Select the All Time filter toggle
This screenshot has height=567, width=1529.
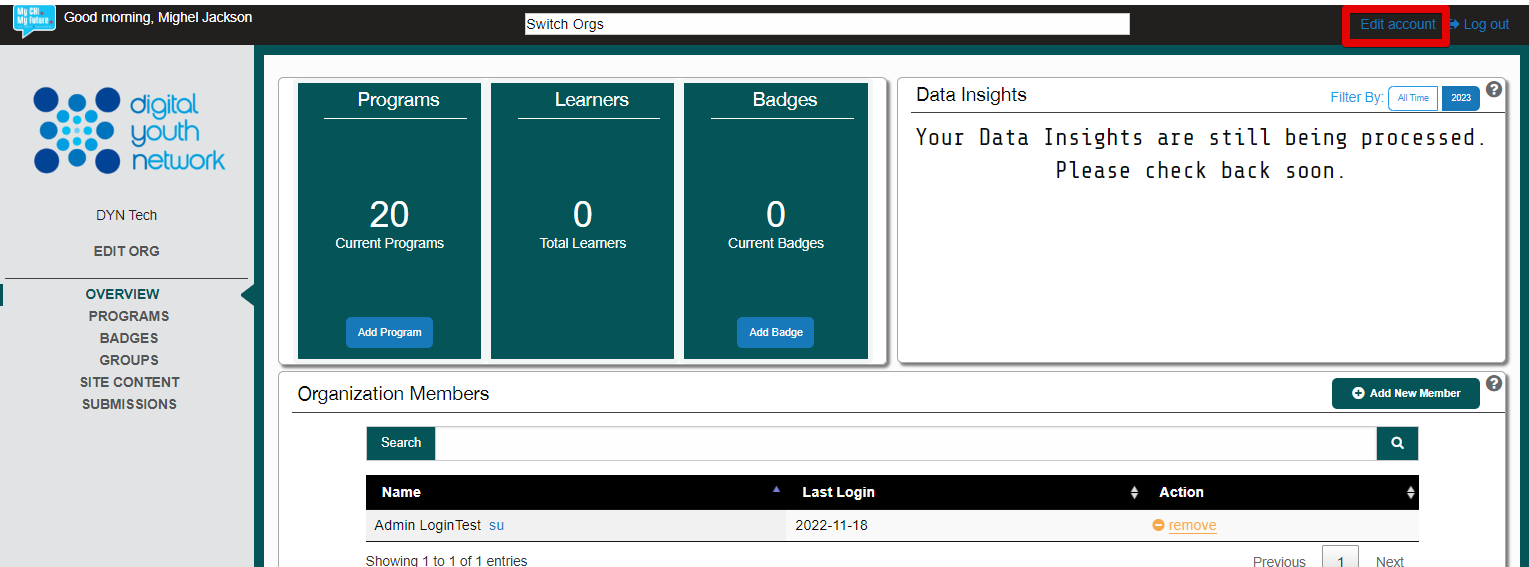click(x=1413, y=98)
